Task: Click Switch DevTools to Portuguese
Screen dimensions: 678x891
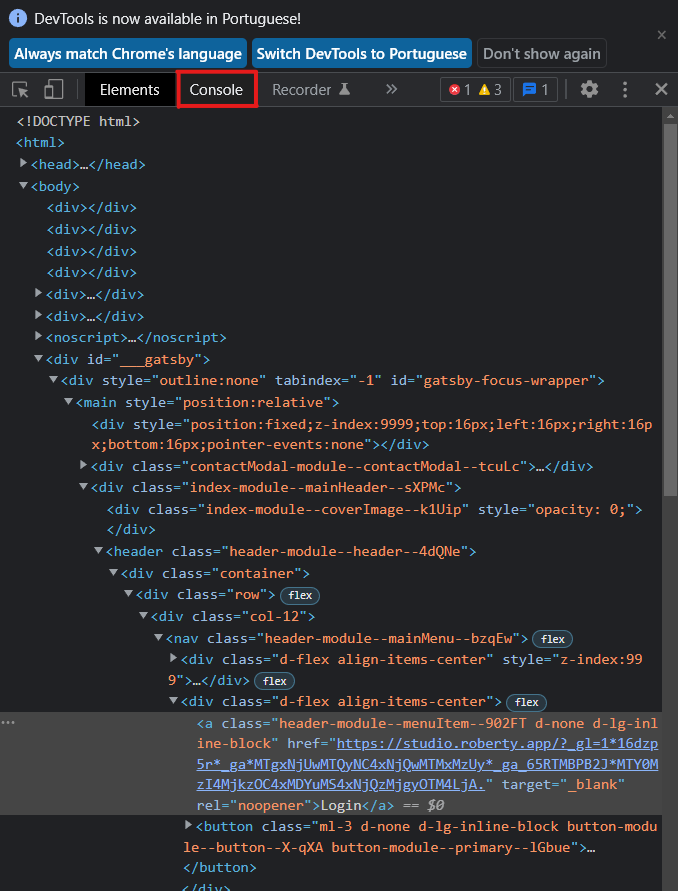Action: pyautogui.click(x=361, y=53)
